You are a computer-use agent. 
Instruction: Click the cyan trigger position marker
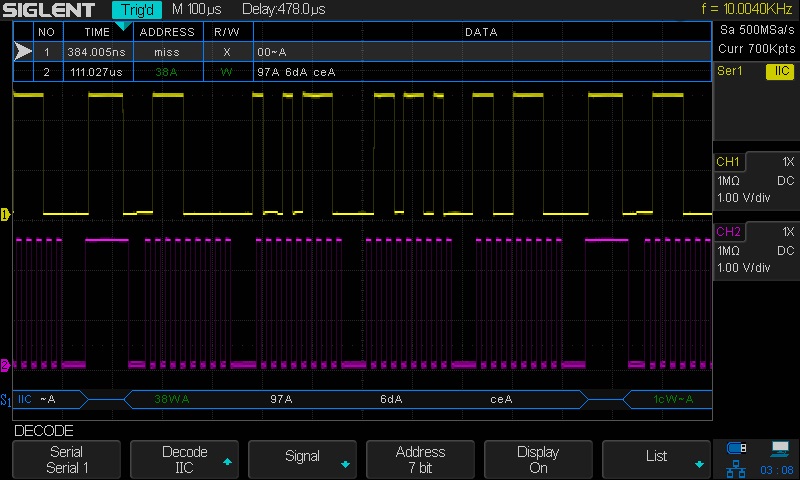coord(123,26)
